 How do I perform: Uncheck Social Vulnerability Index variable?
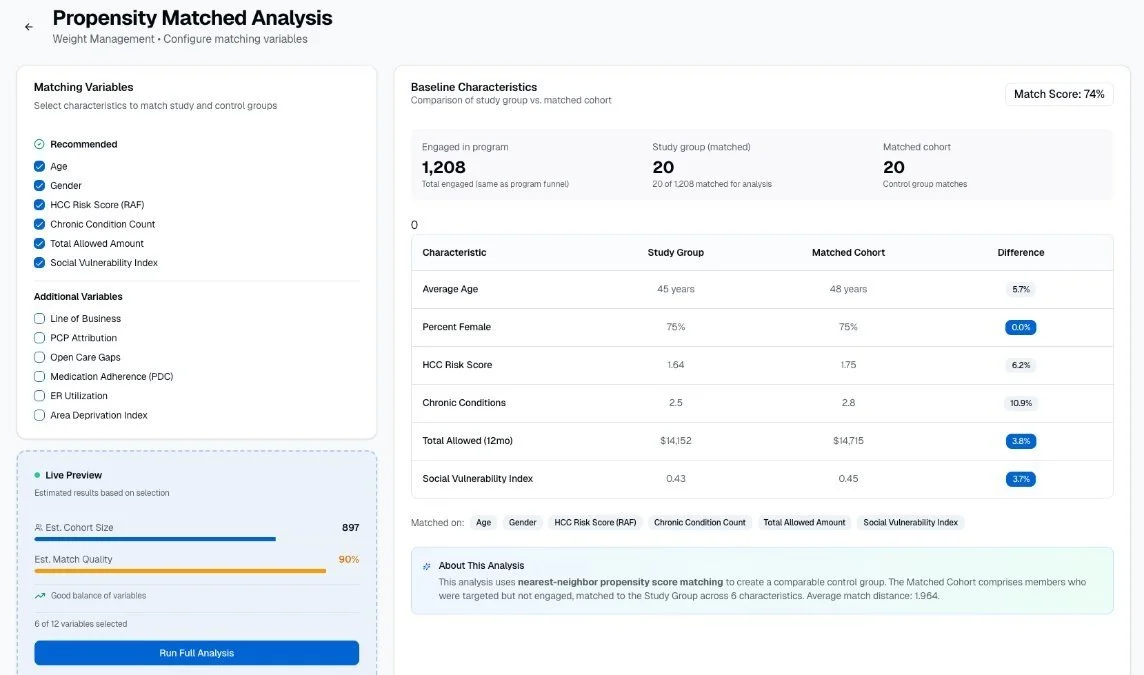pyautogui.click(x=38, y=262)
